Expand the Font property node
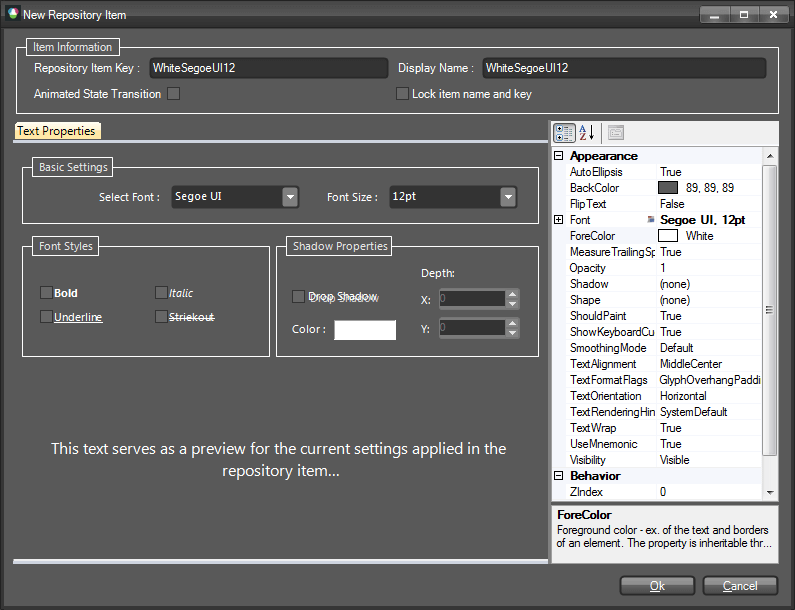The height and width of the screenshot is (610, 795). point(559,220)
